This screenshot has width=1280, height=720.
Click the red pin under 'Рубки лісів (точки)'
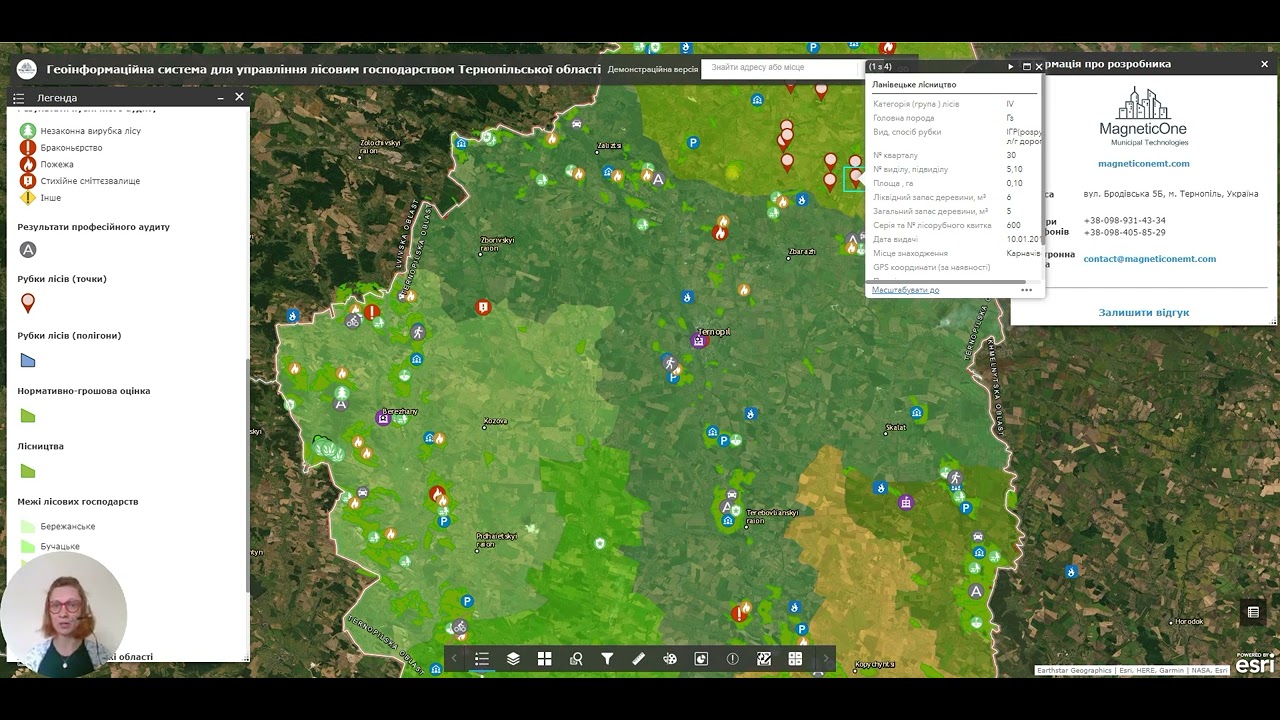[28, 303]
